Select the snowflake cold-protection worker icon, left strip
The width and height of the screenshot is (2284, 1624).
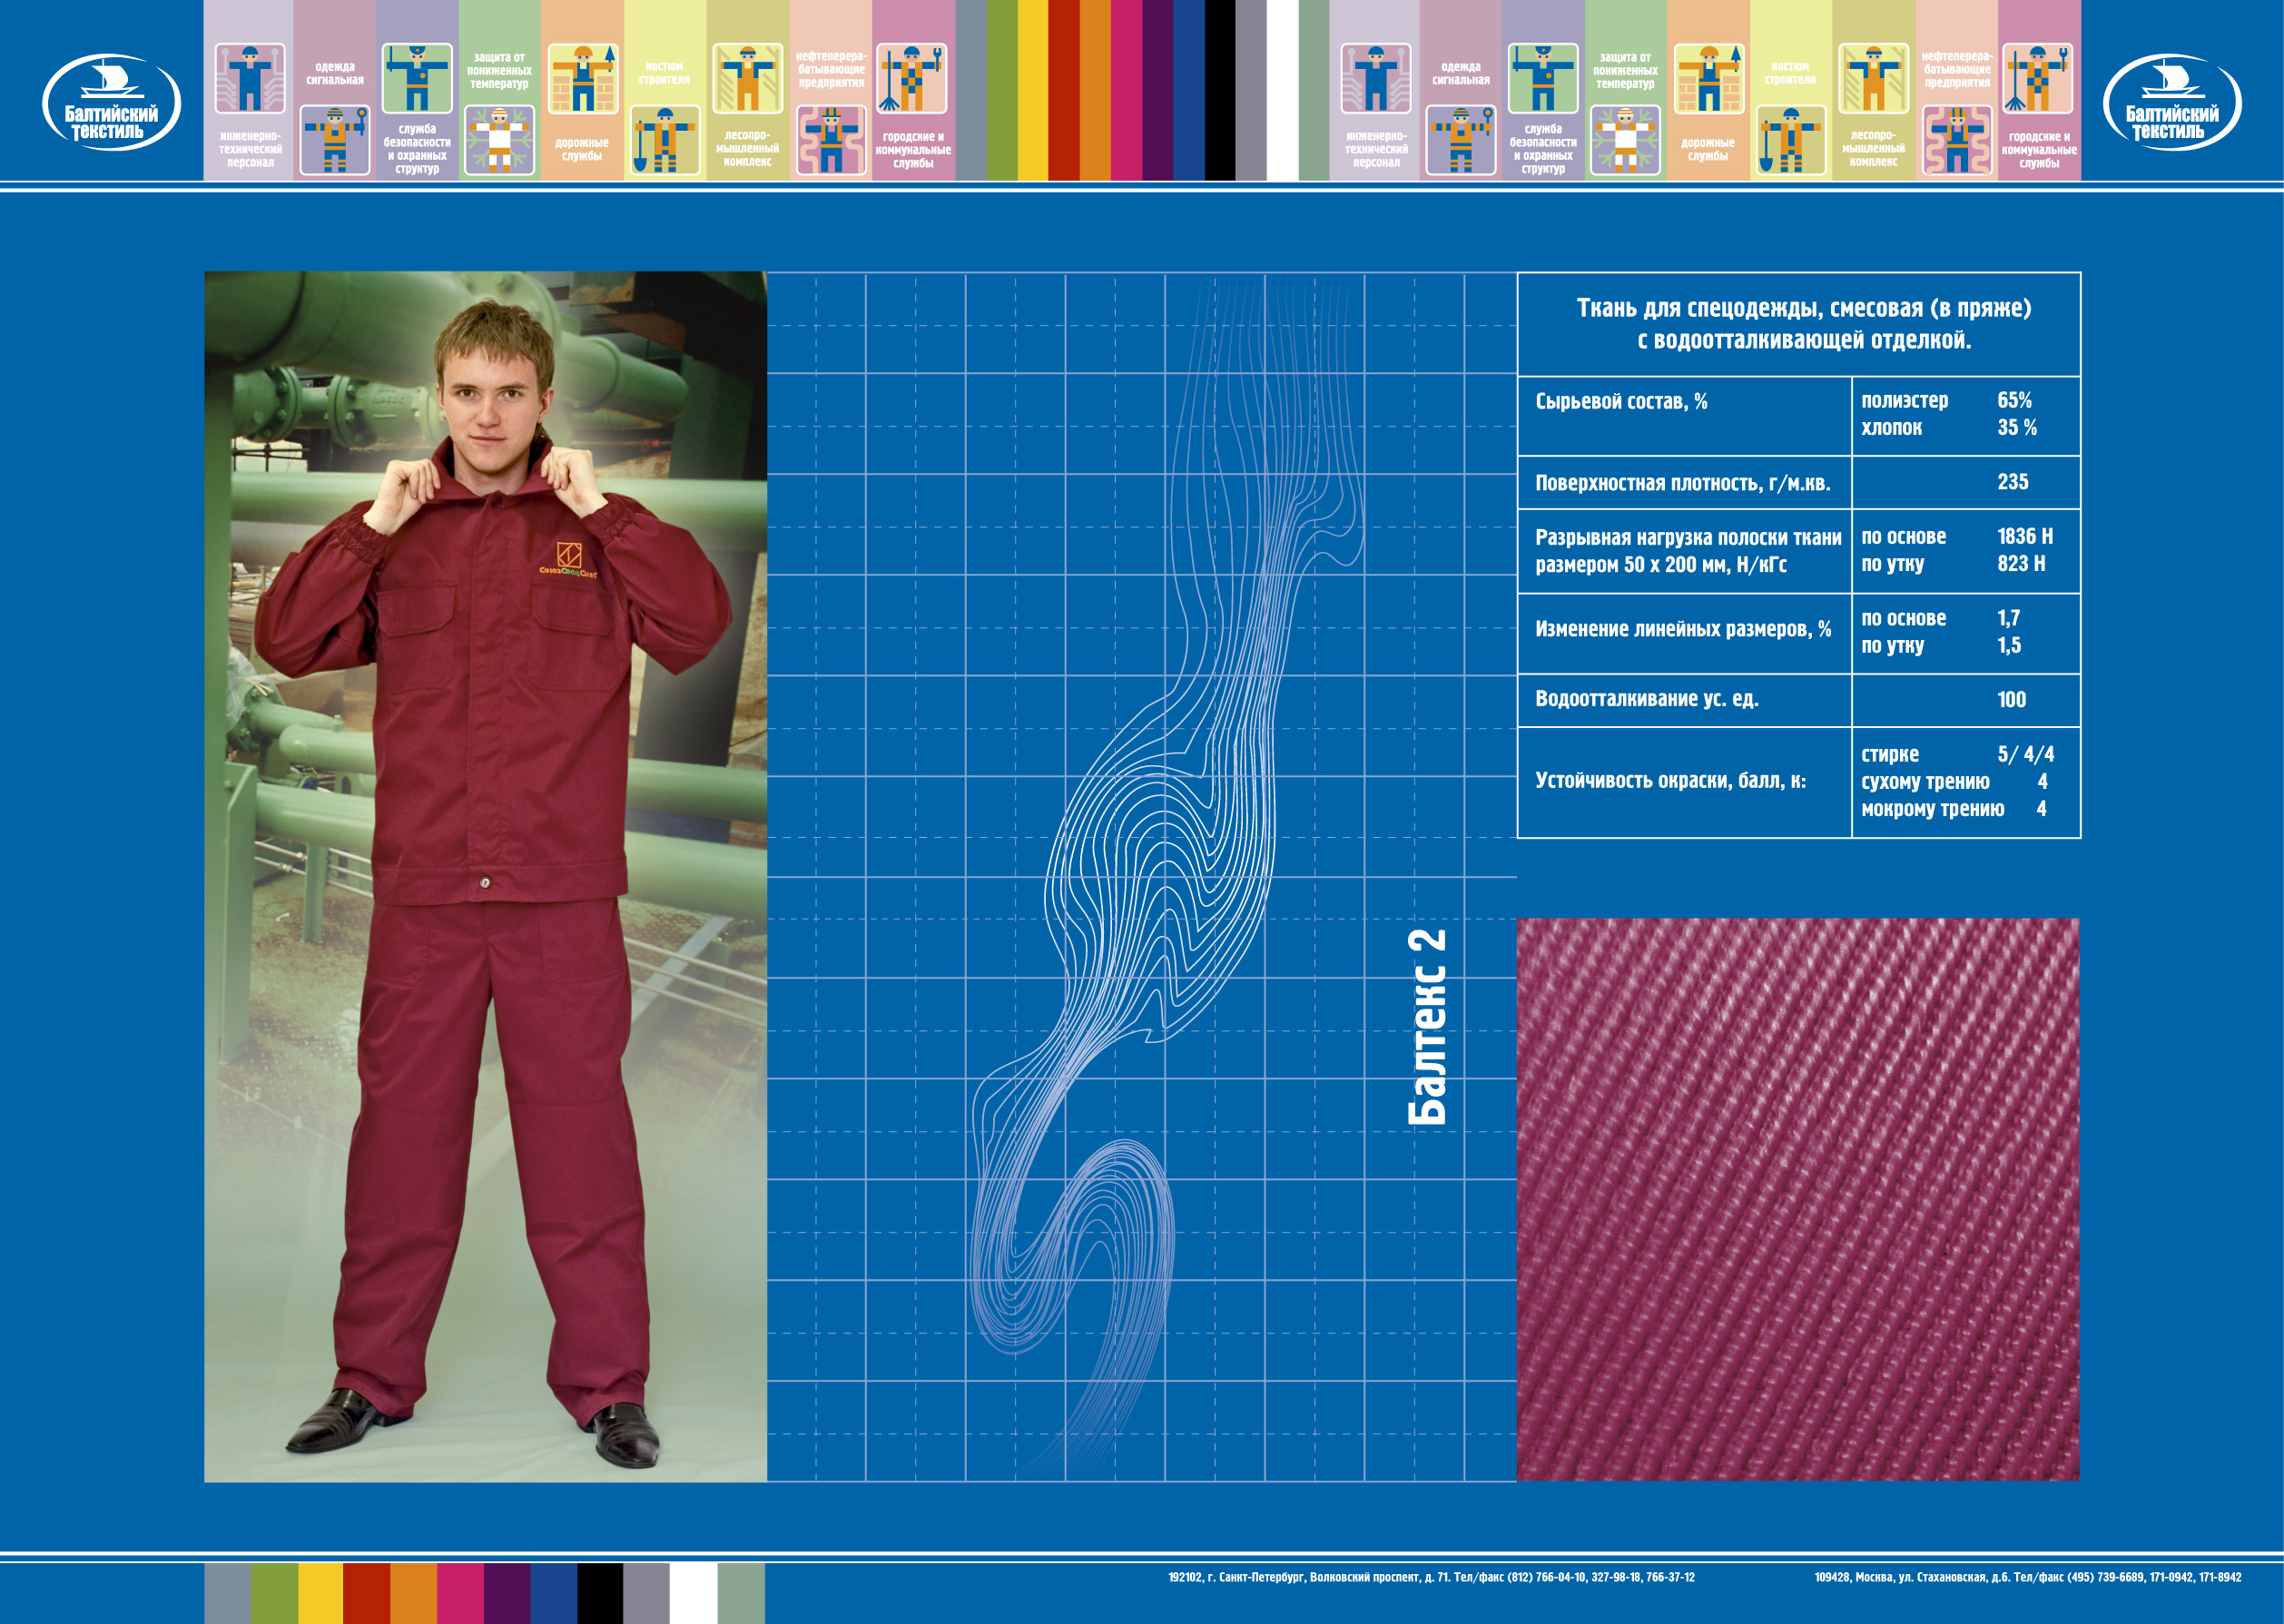coord(499,141)
